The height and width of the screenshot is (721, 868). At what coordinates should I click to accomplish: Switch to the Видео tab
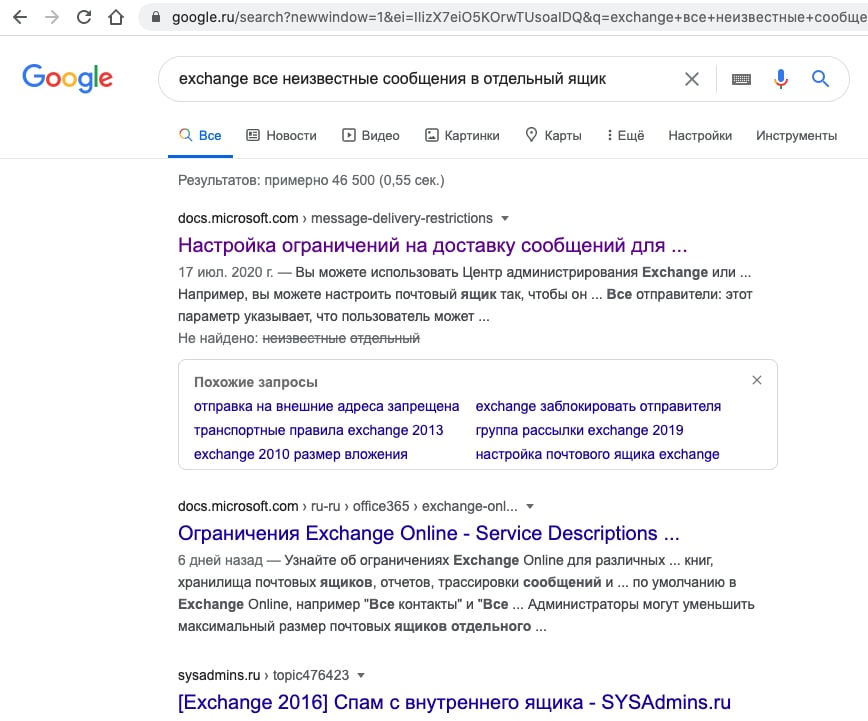tap(371, 135)
